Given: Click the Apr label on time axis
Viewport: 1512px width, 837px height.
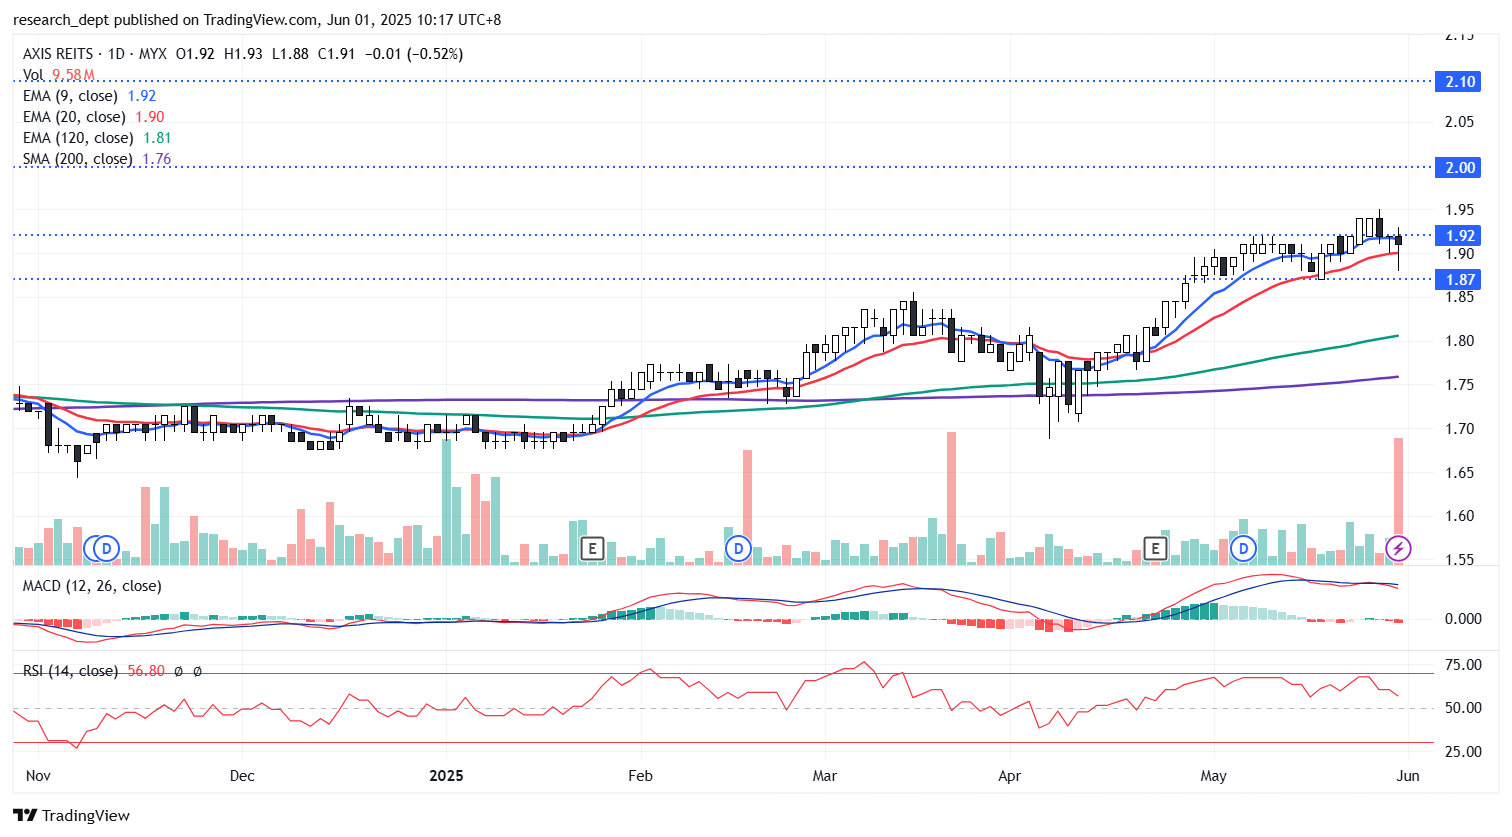Looking at the screenshot, I should point(1010,776).
